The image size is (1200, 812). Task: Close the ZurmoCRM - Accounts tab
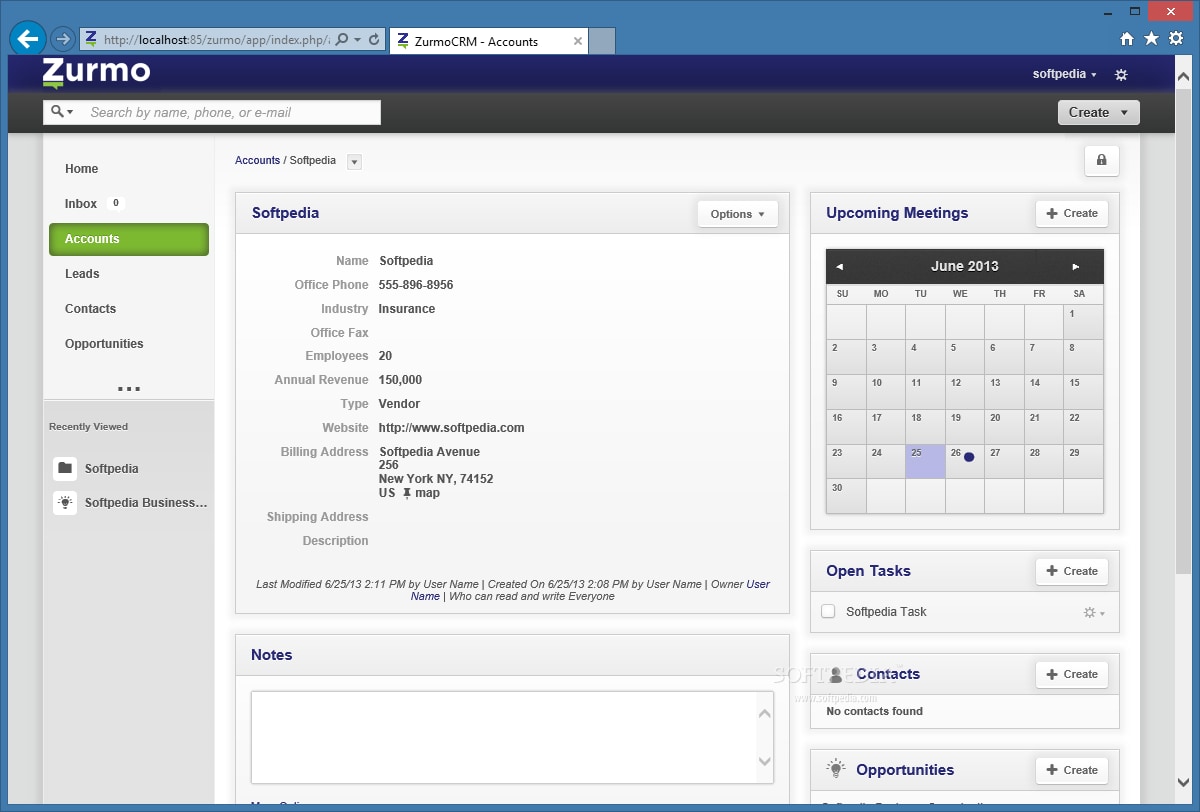click(578, 41)
